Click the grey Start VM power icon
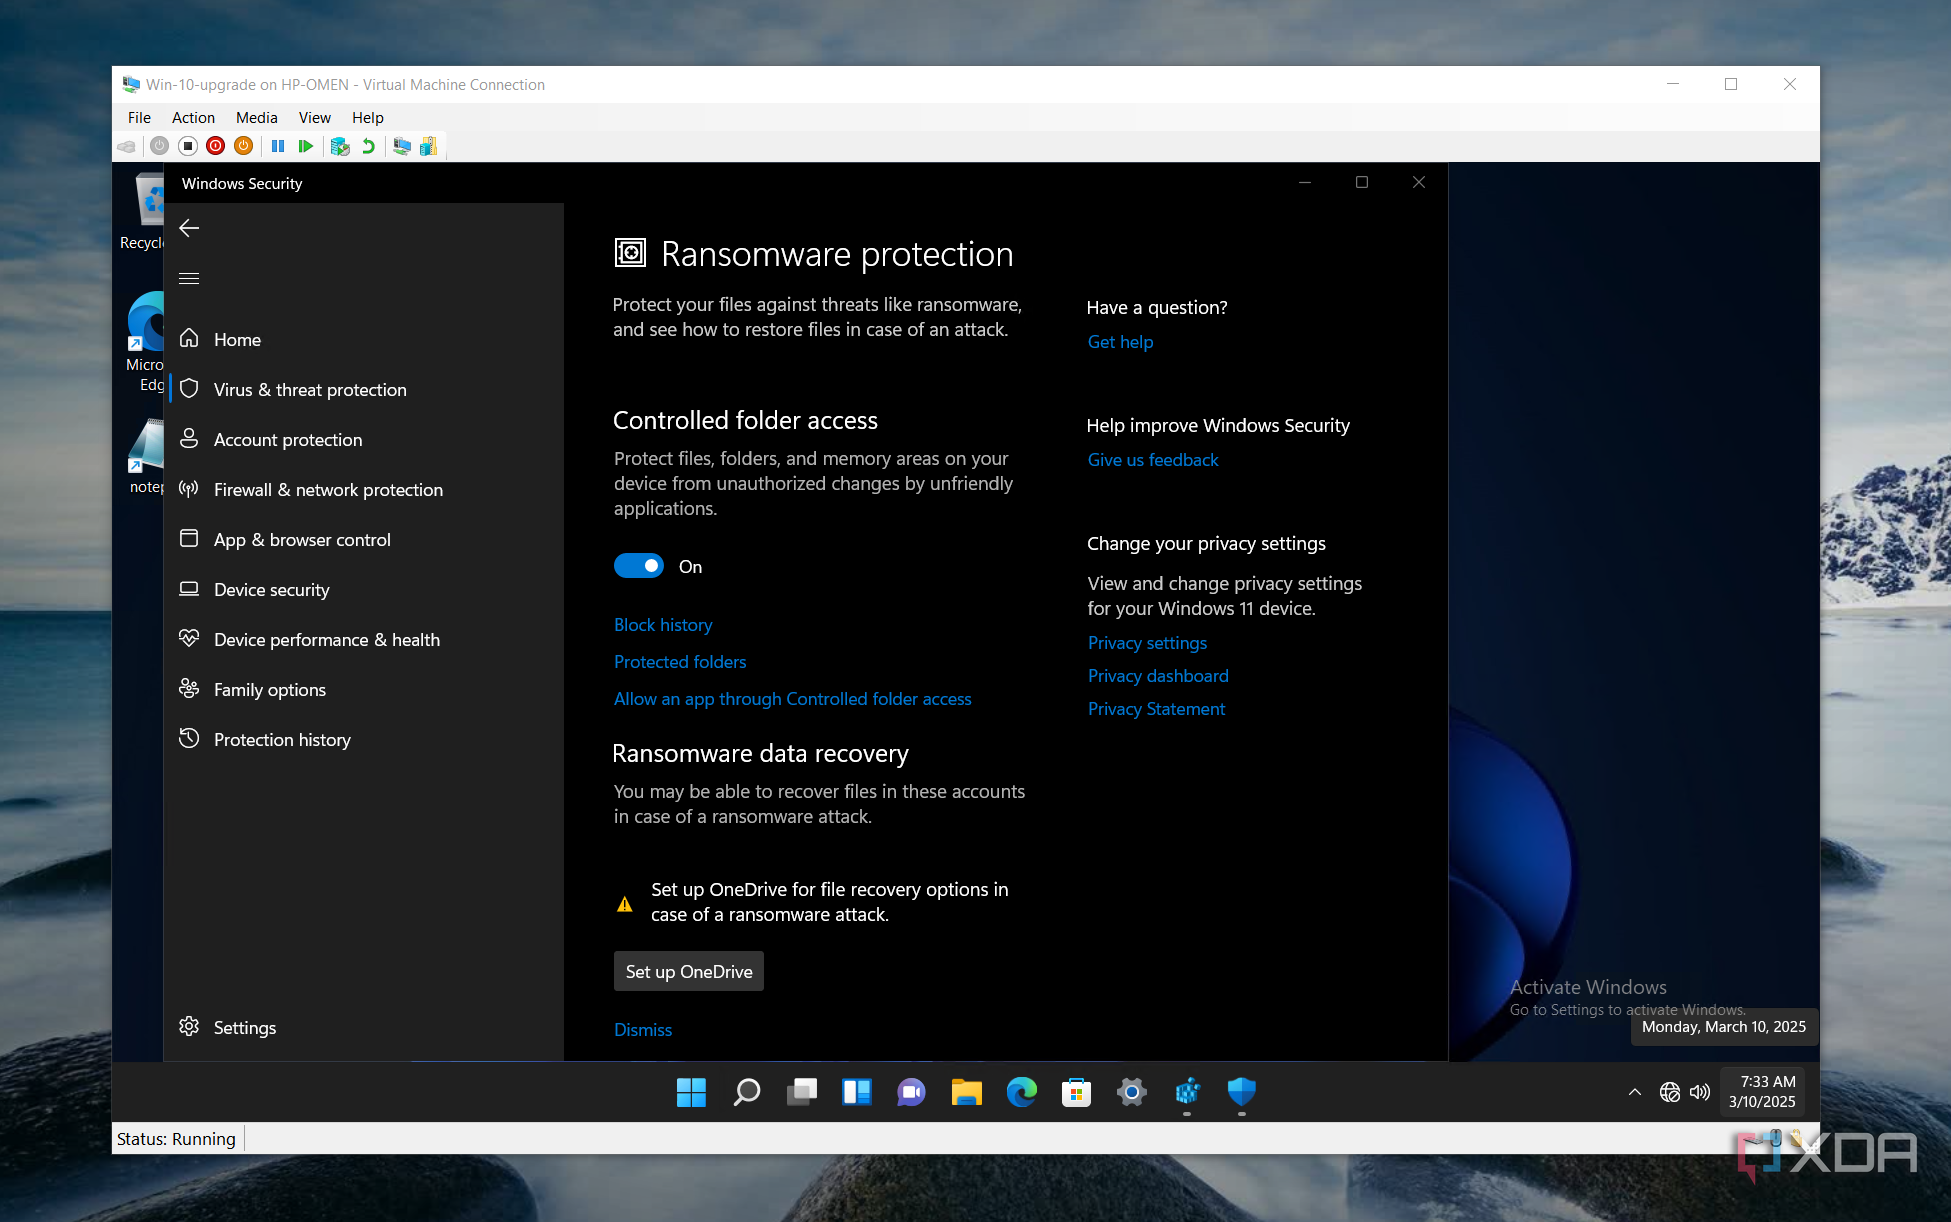This screenshot has width=1951, height=1222. tap(159, 146)
